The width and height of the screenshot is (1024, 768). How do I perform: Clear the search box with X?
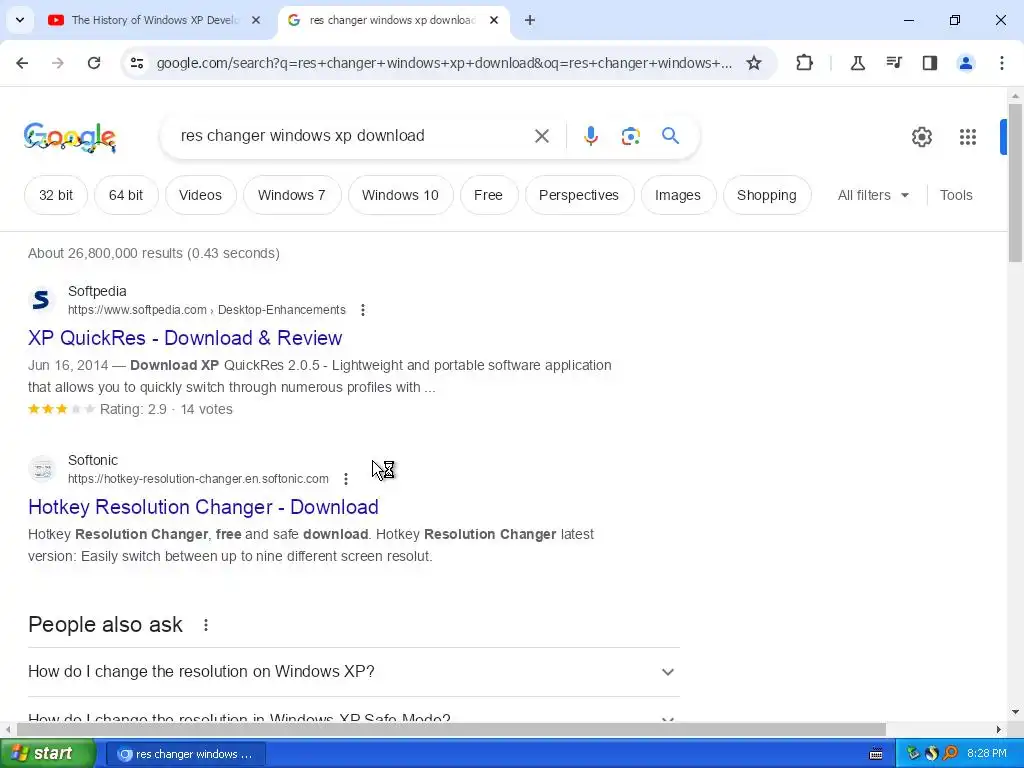(x=541, y=136)
